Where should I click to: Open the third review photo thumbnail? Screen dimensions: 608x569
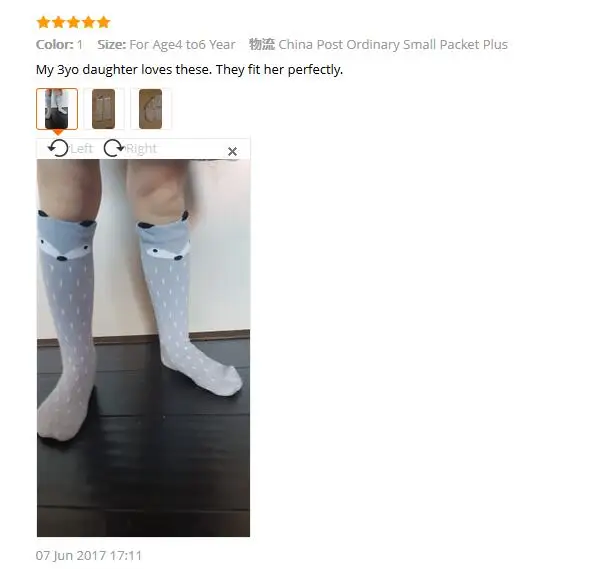coord(150,109)
